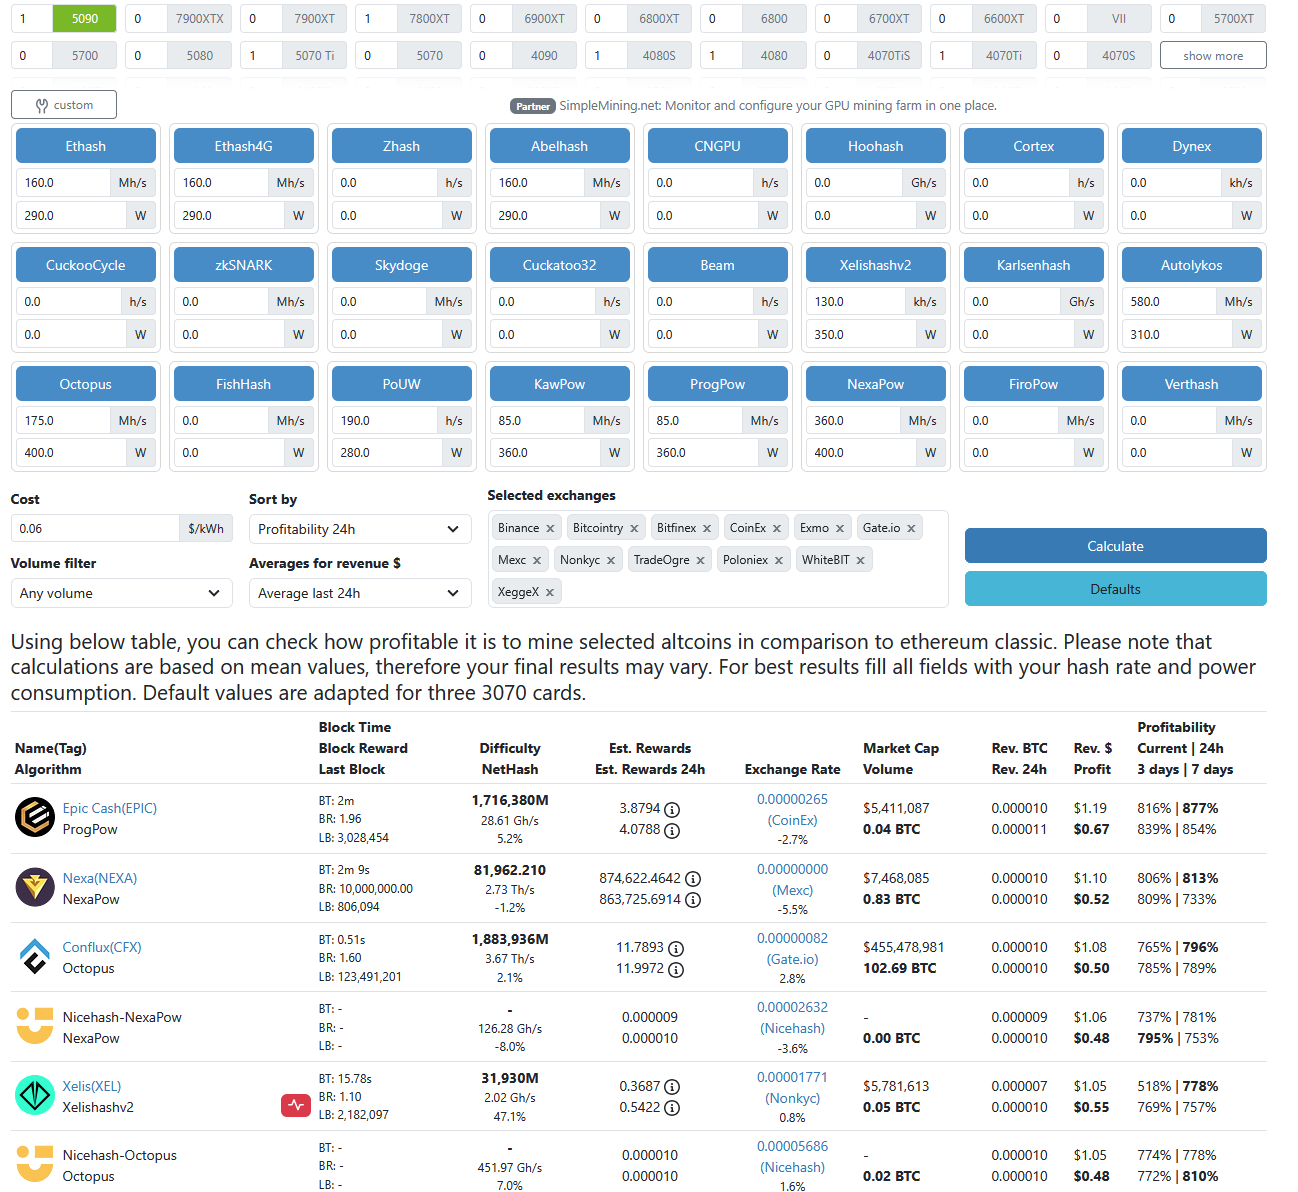This screenshot has width=1298, height=1192.
Task: Remove Bitfinex exchange tag
Action: (707, 529)
